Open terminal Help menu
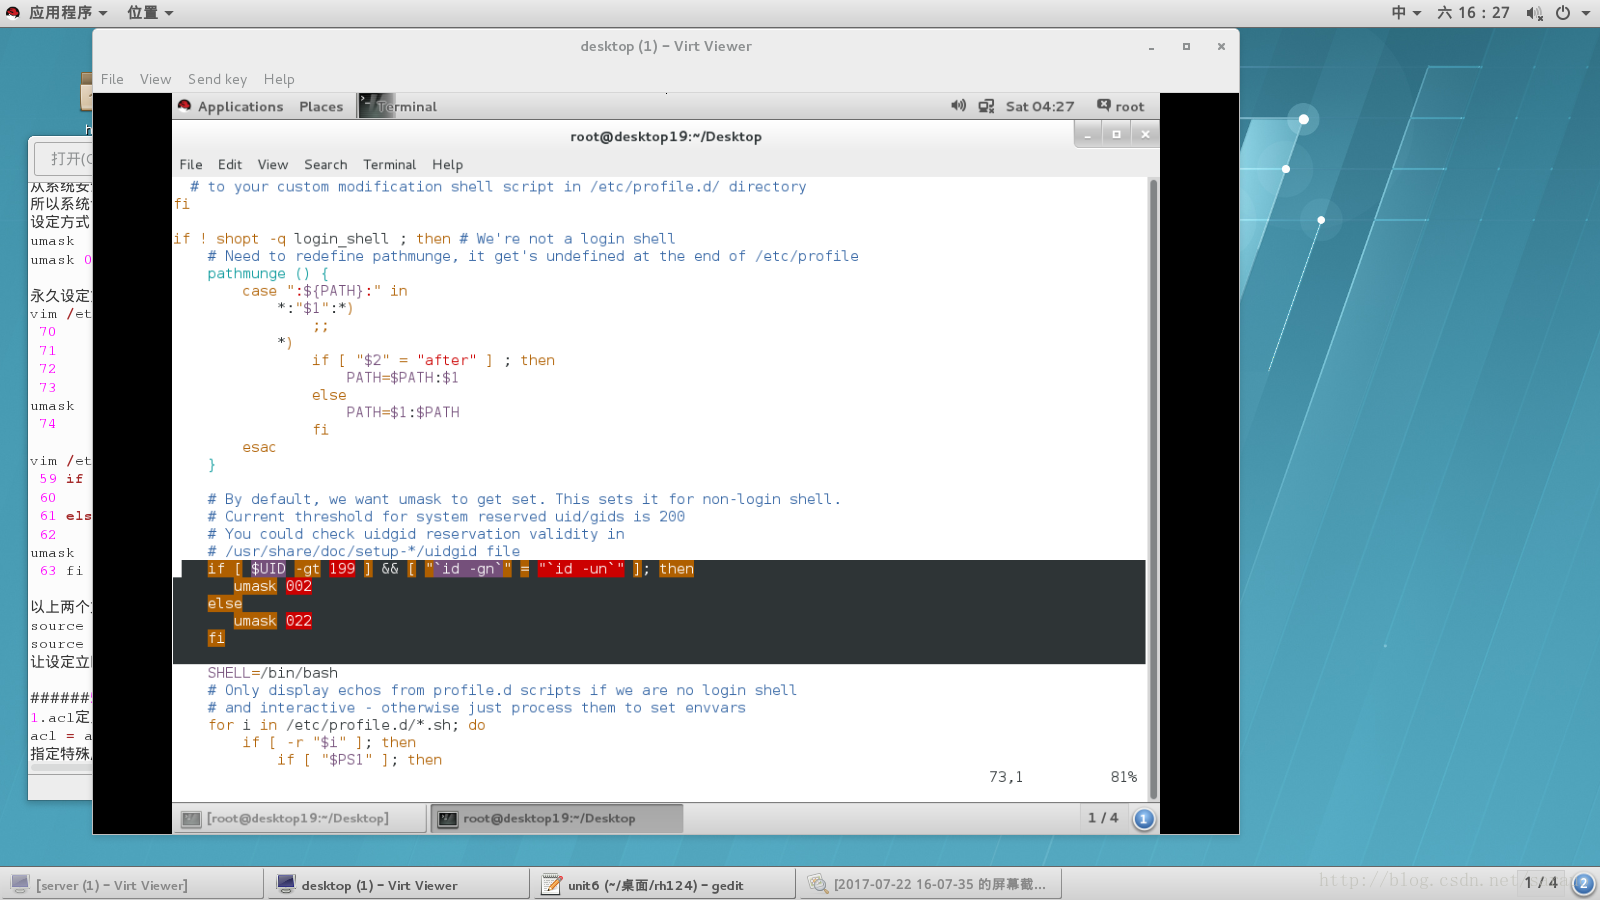Viewport: 1600px width, 900px height. point(447,165)
